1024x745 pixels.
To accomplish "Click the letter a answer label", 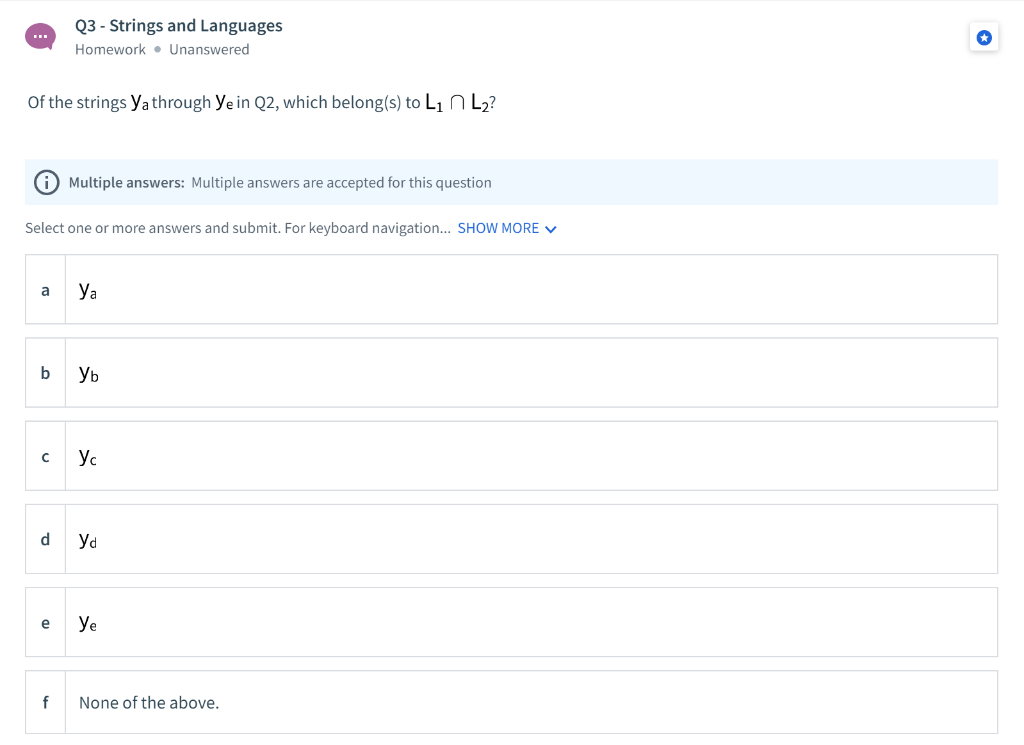I will [45, 290].
